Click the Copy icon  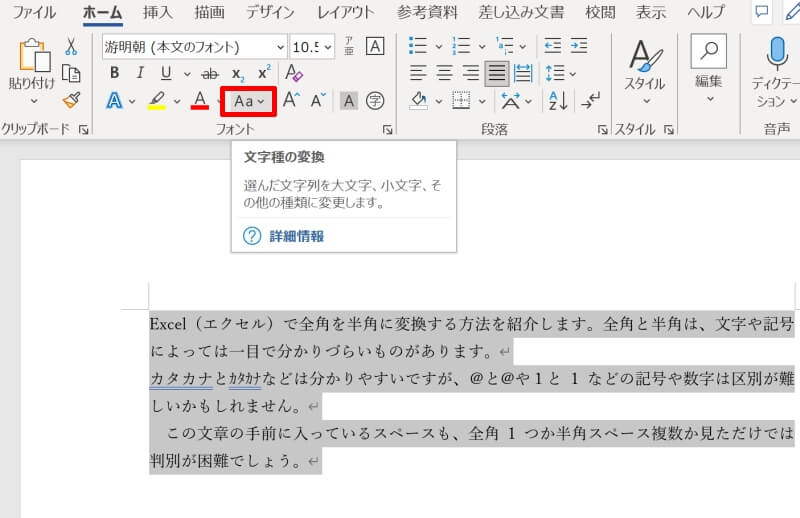pos(71,73)
